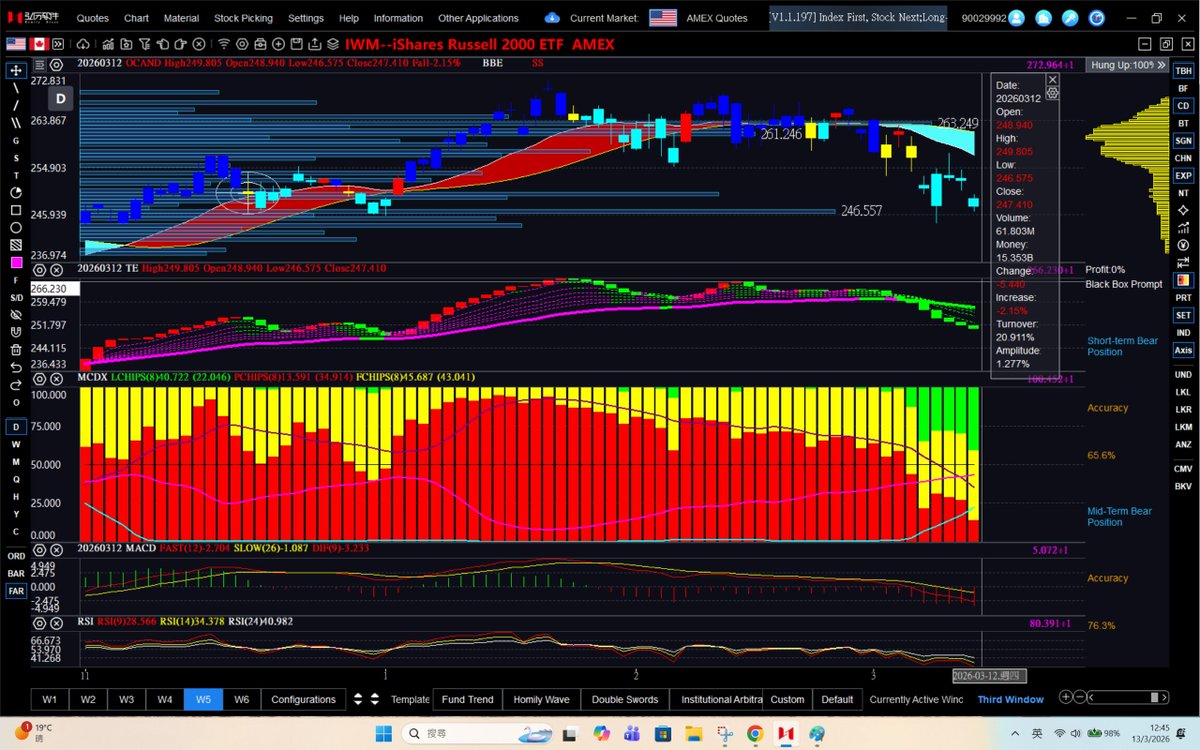Click the CHN sidebar button

(1183, 158)
